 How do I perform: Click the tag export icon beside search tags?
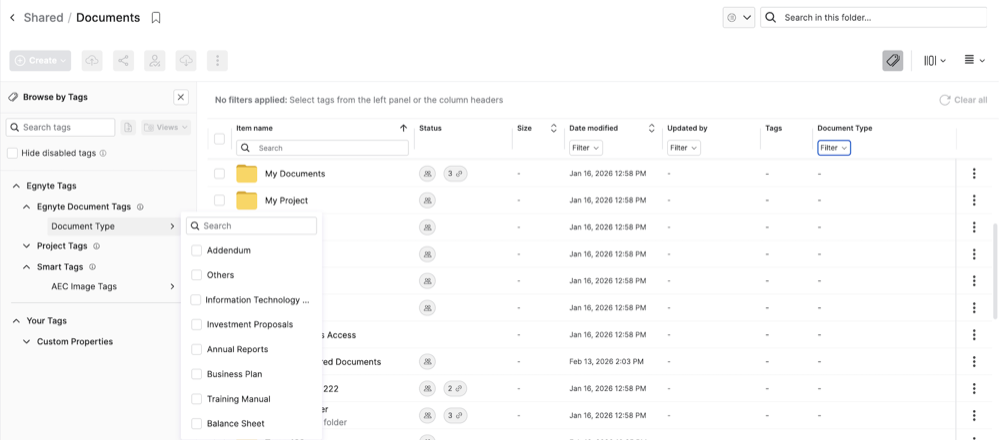pyautogui.click(x=128, y=127)
